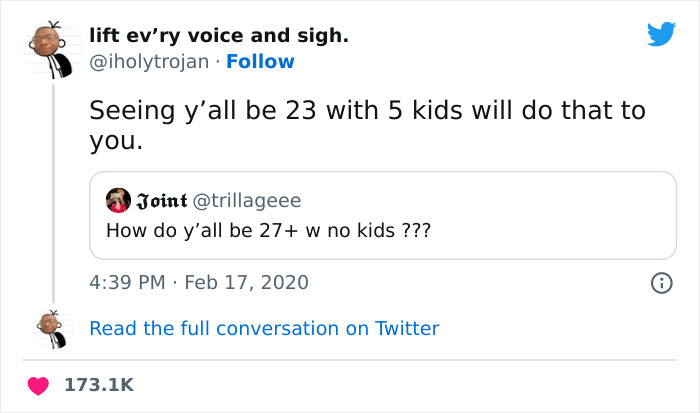
Task: Open the 'lift ev'ry voice and sigh.' display name
Action: pos(219,36)
